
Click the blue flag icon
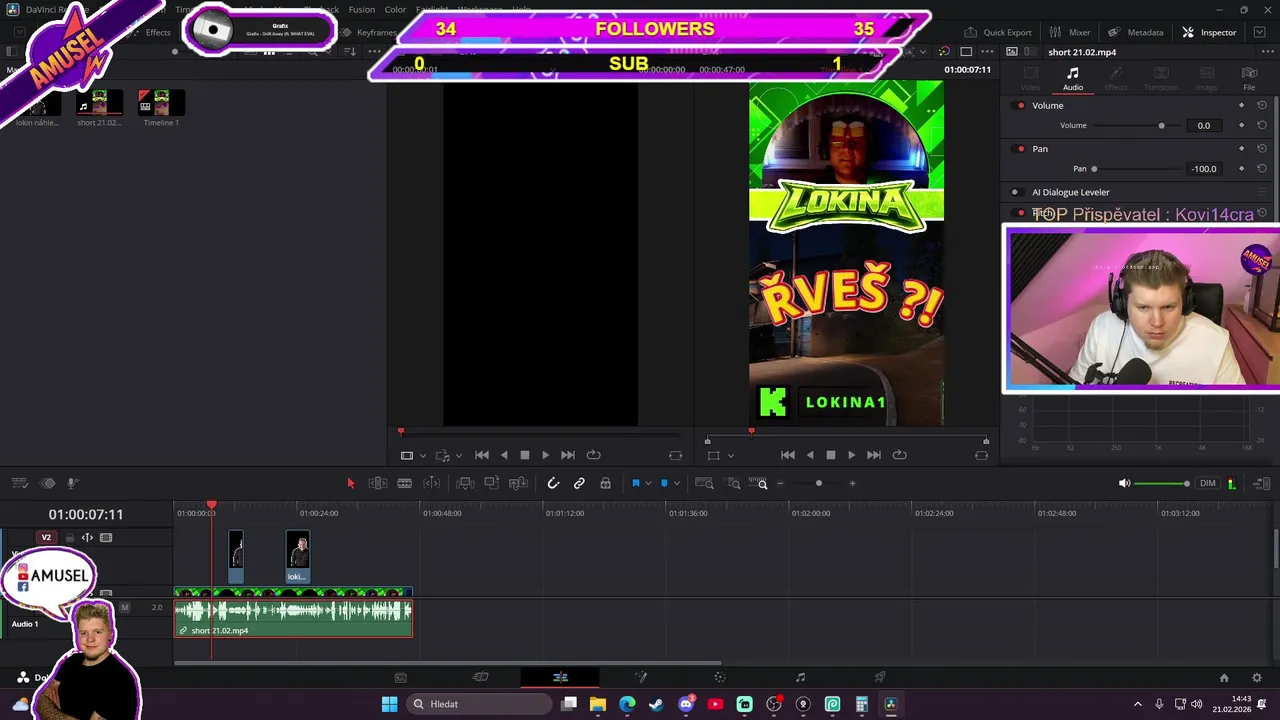click(x=635, y=484)
